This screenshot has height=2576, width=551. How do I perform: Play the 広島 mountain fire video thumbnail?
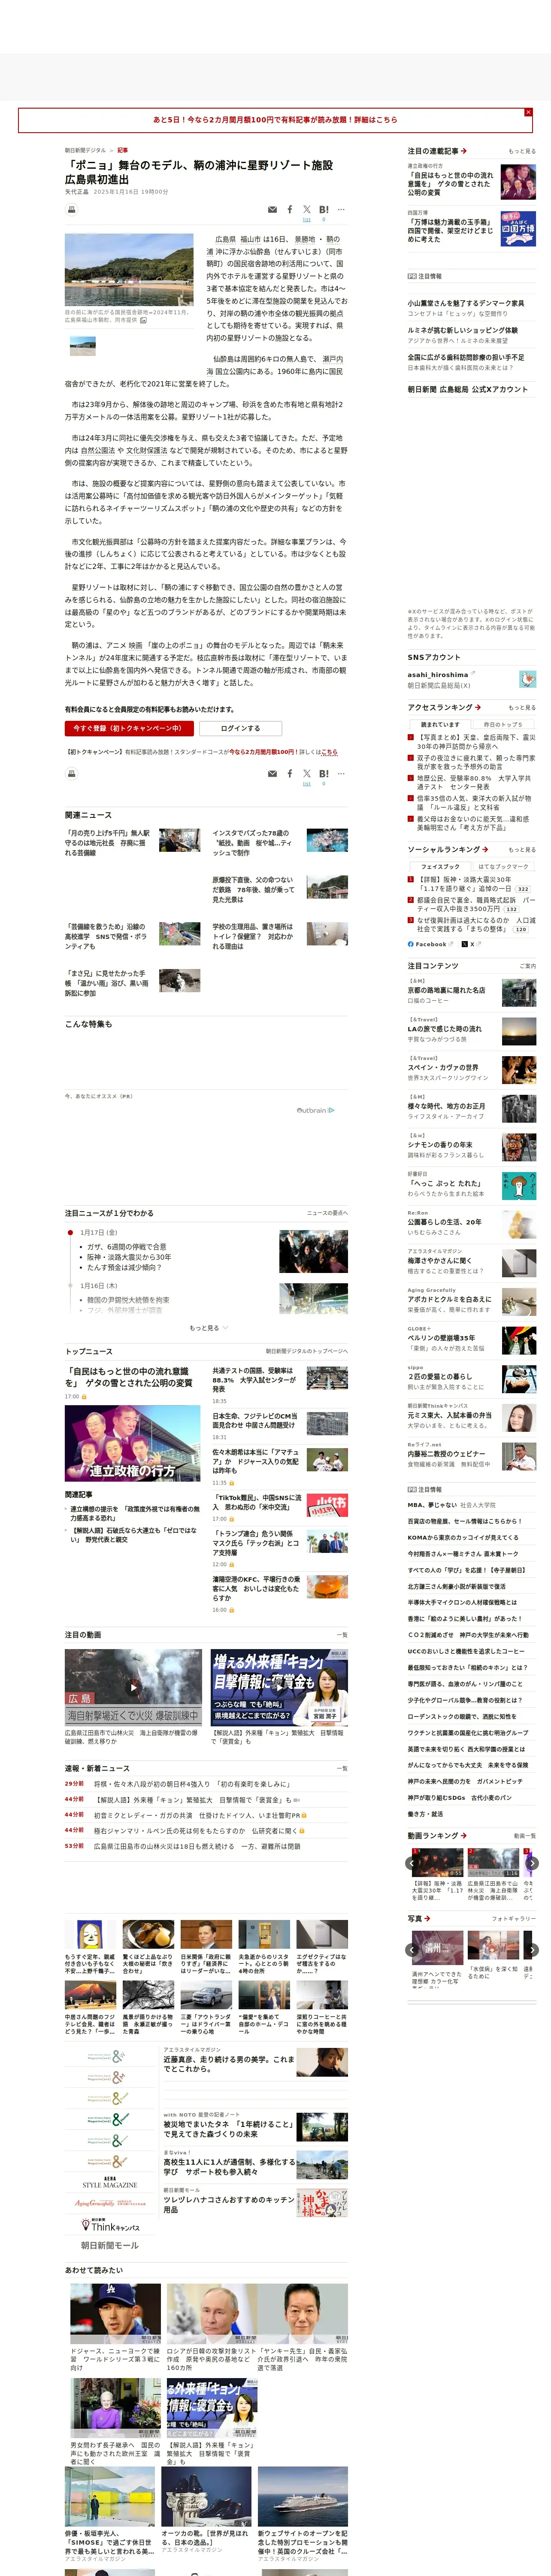pyautogui.click(x=133, y=1686)
